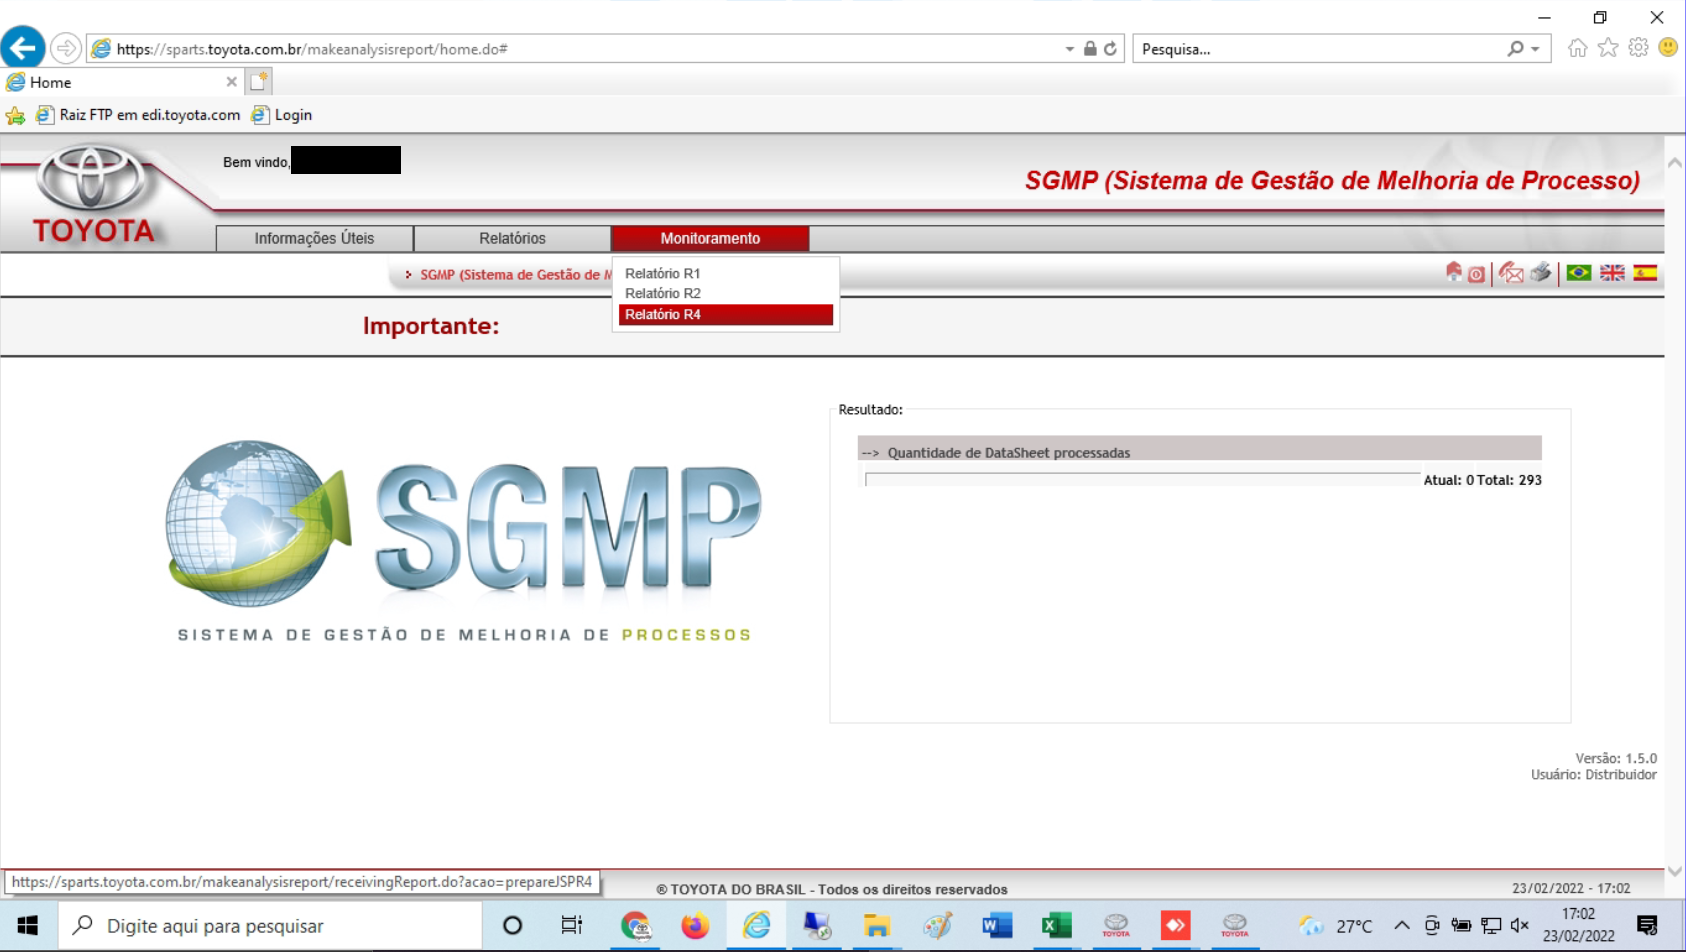Click the 'Atual: 0 Total: 293' text
Image resolution: width=1686 pixels, height=952 pixels.
[1482, 480]
